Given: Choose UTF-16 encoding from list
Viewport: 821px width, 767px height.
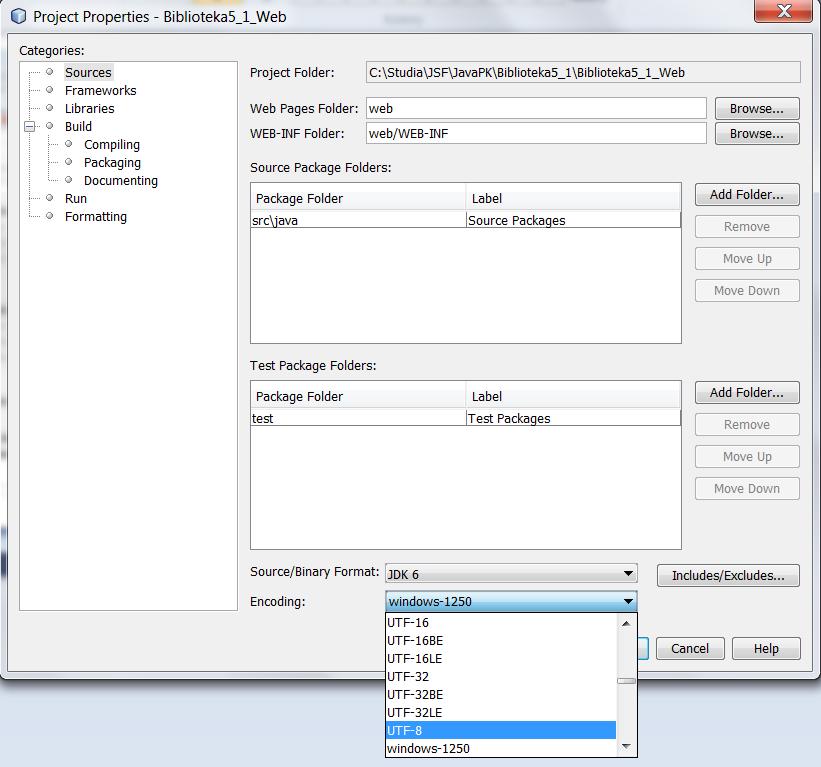Looking at the screenshot, I should pyautogui.click(x=501, y=623).
